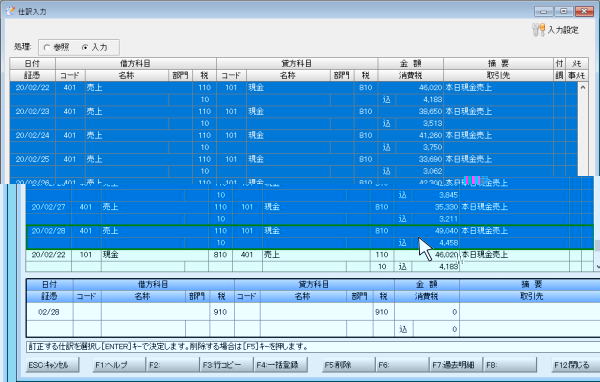The width and height of the screenshot is (600, 382).
Task: Click consumption tax 4,458 cell
Action: coord(435,242)
